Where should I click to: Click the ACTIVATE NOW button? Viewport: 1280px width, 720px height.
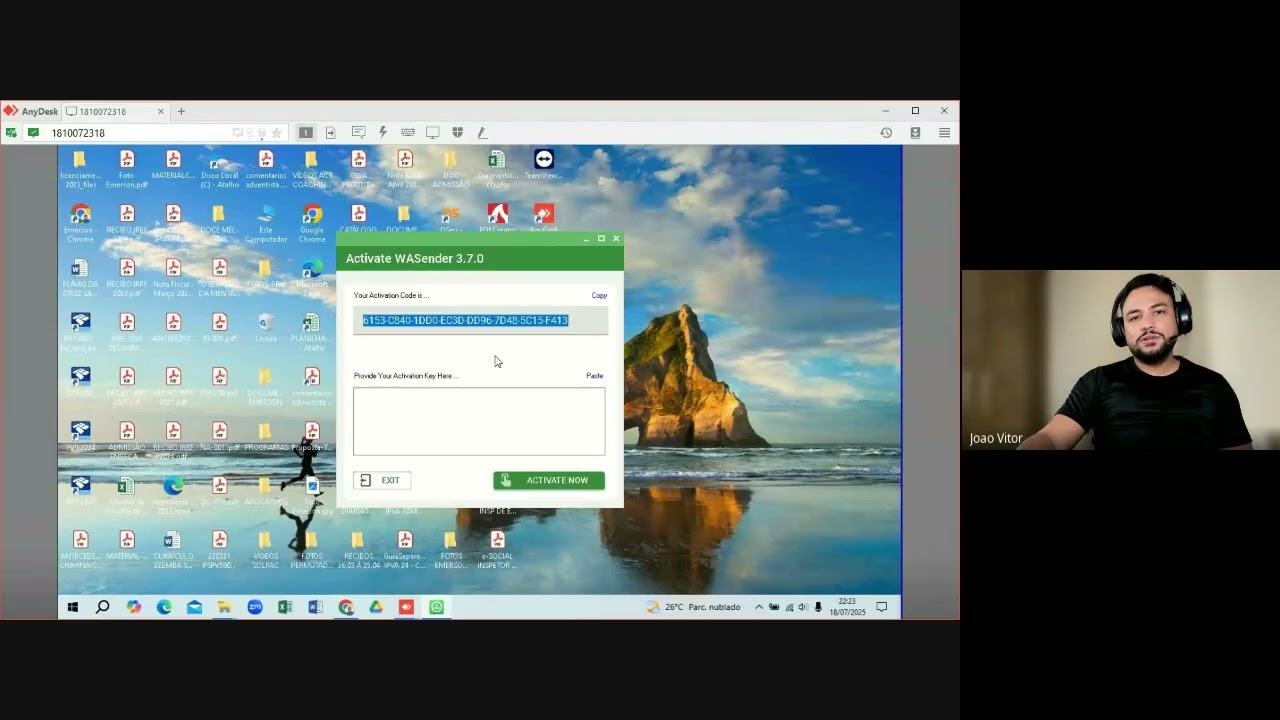tap(549, 480)
